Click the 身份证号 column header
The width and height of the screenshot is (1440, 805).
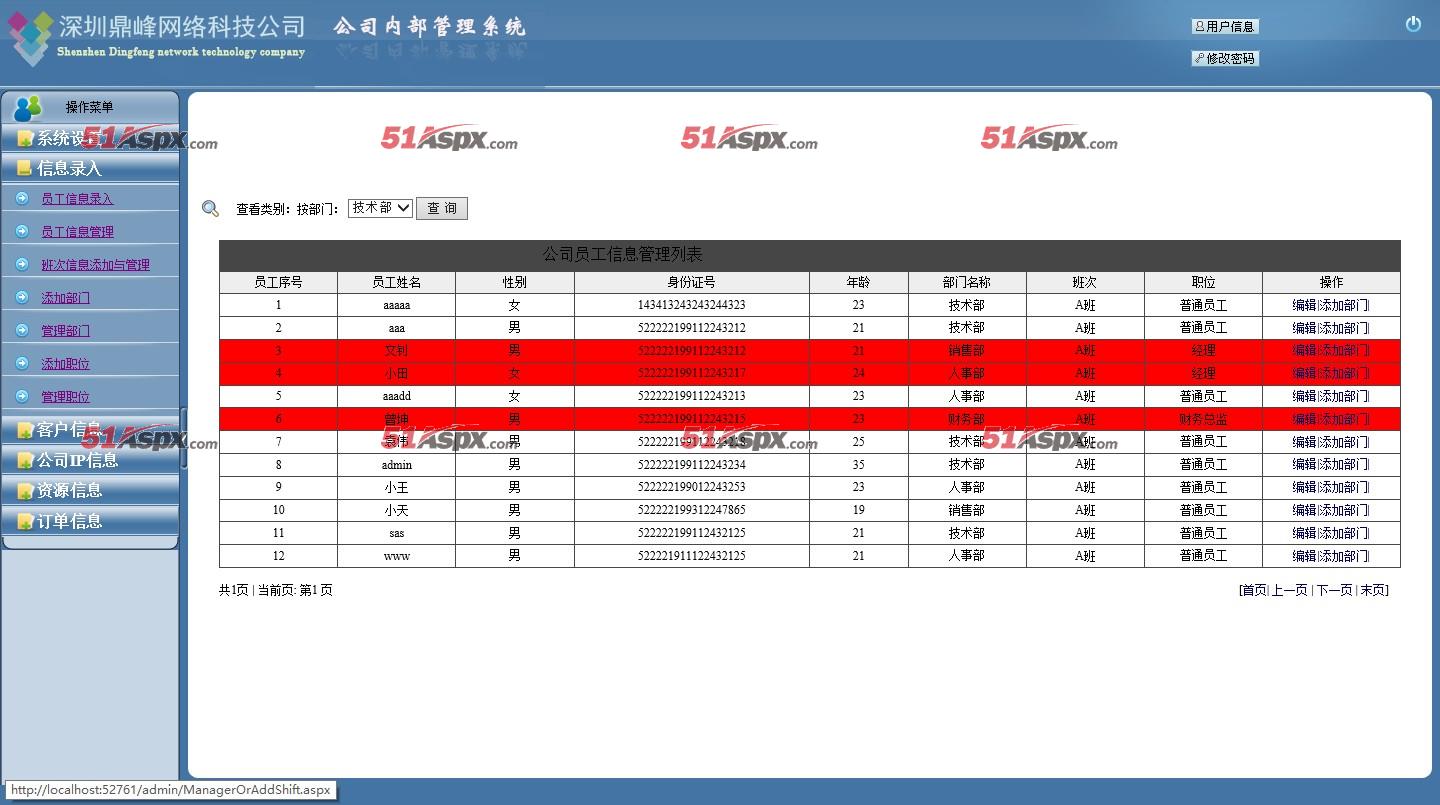[692, 282]
